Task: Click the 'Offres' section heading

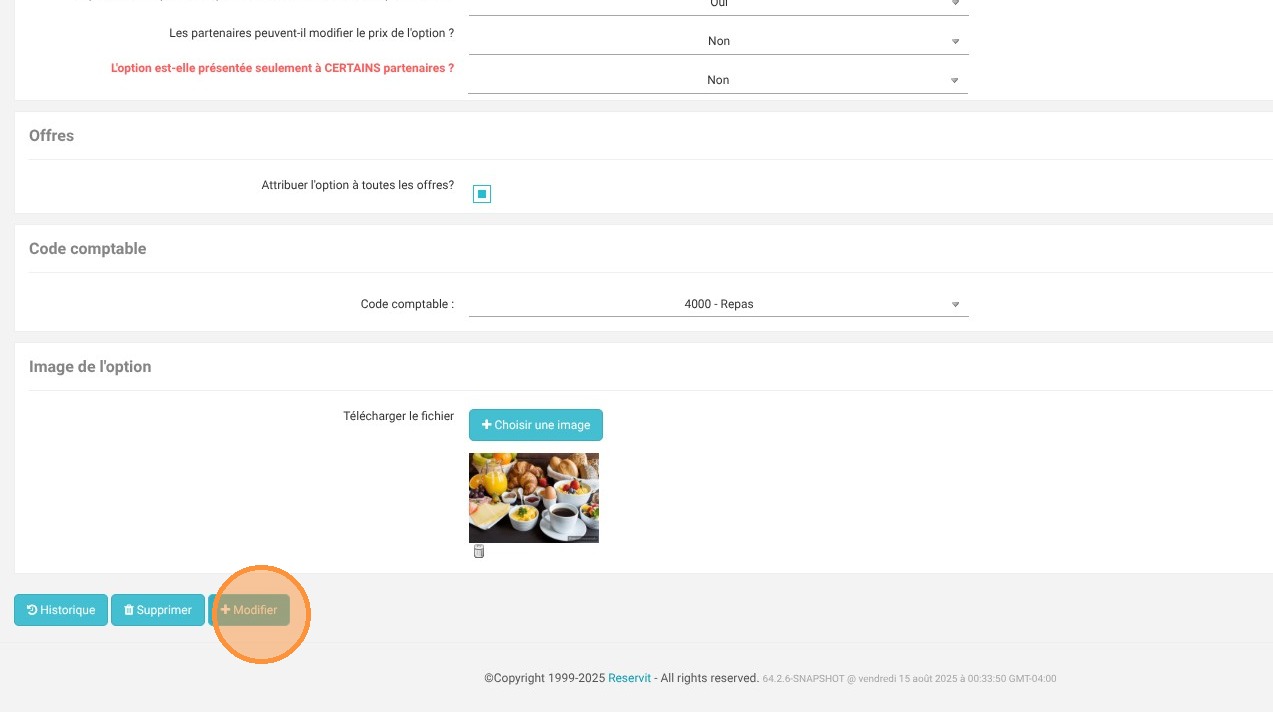Action: 52,136
